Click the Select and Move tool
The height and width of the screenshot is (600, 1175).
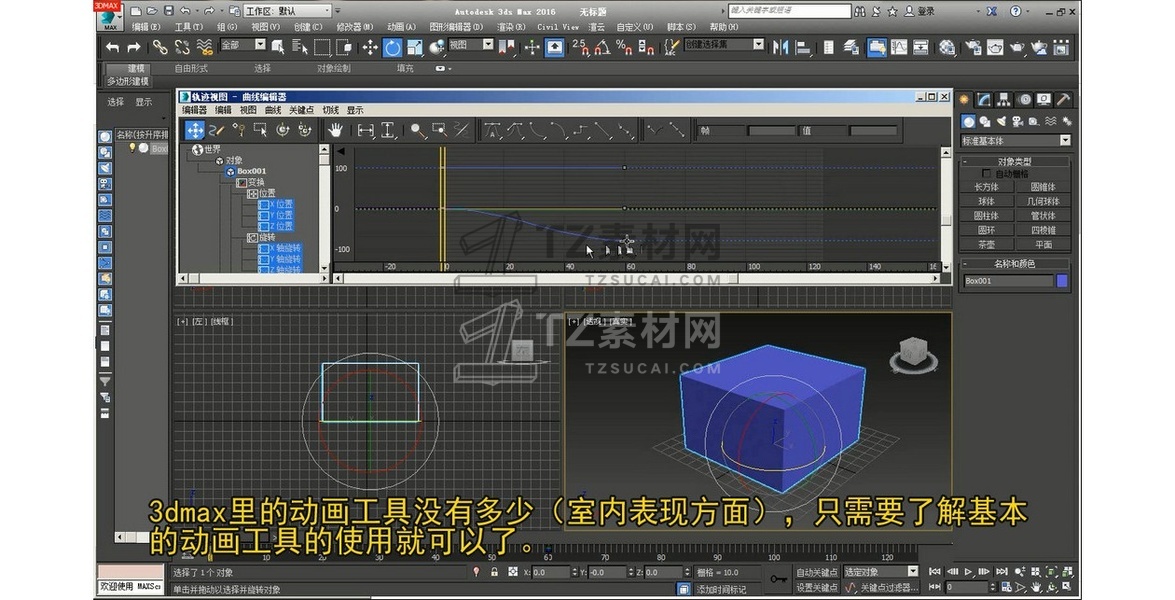tap(369, 47)
